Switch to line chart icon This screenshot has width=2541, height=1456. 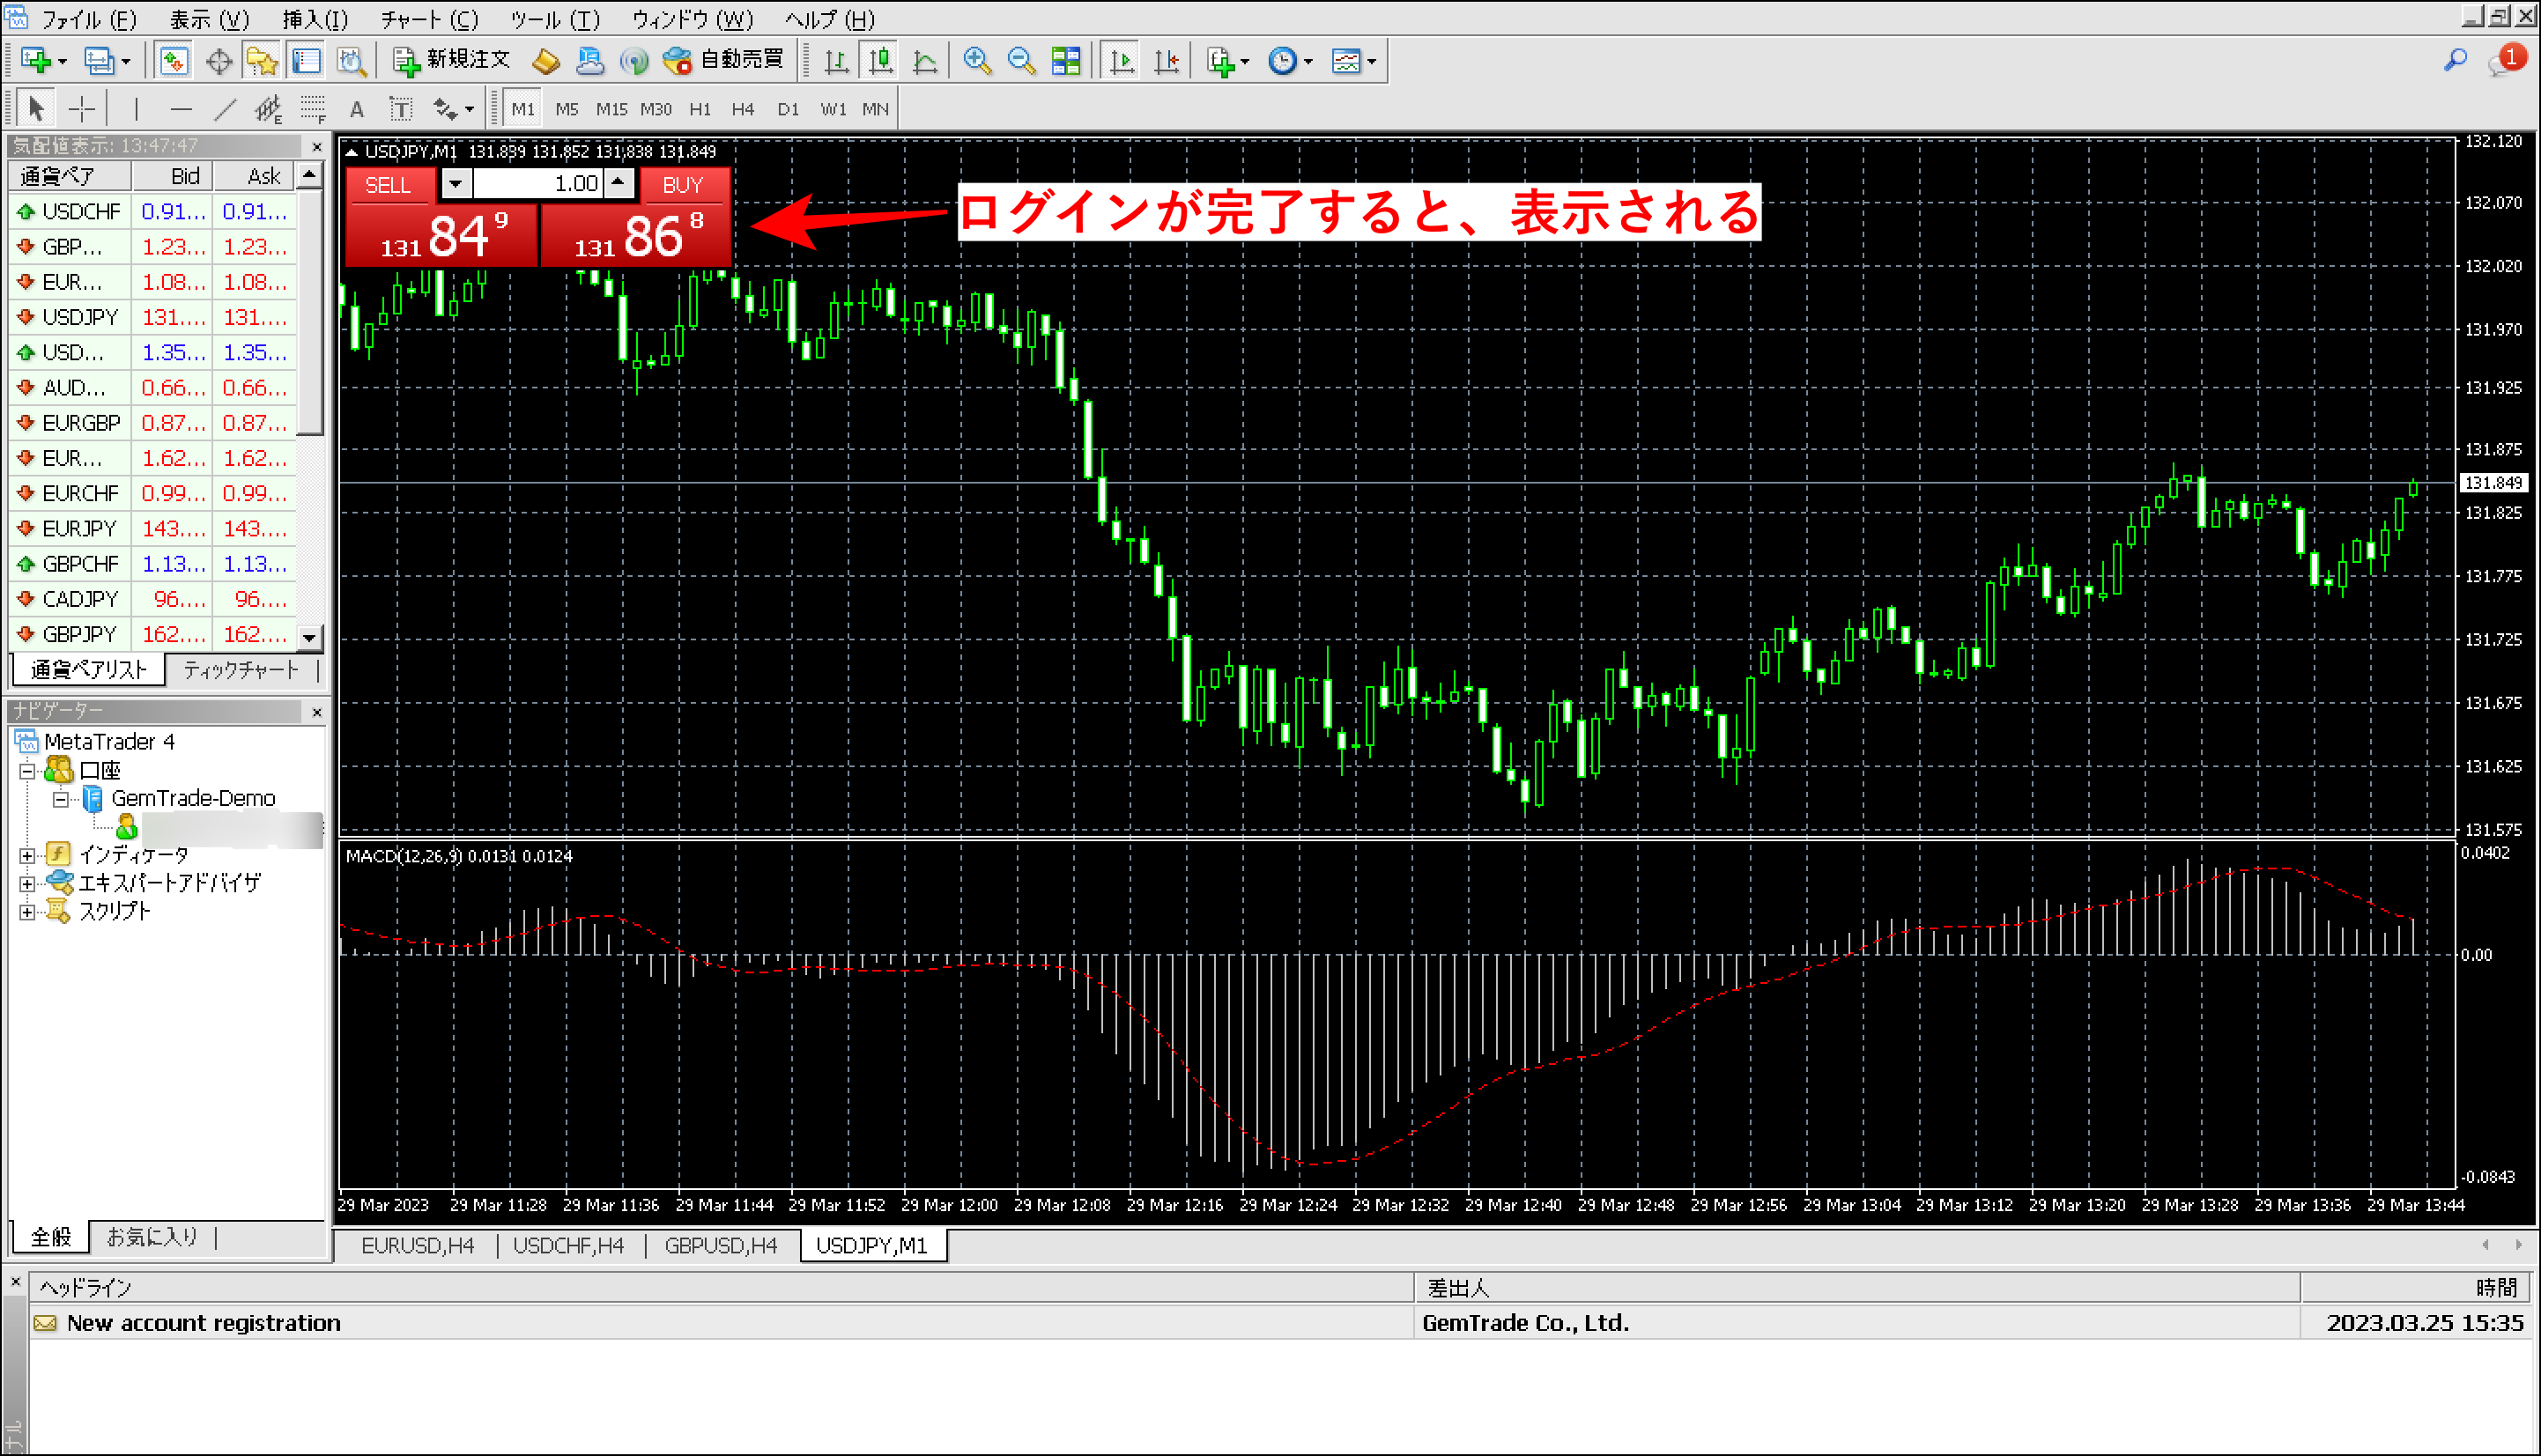coord(925,61)
